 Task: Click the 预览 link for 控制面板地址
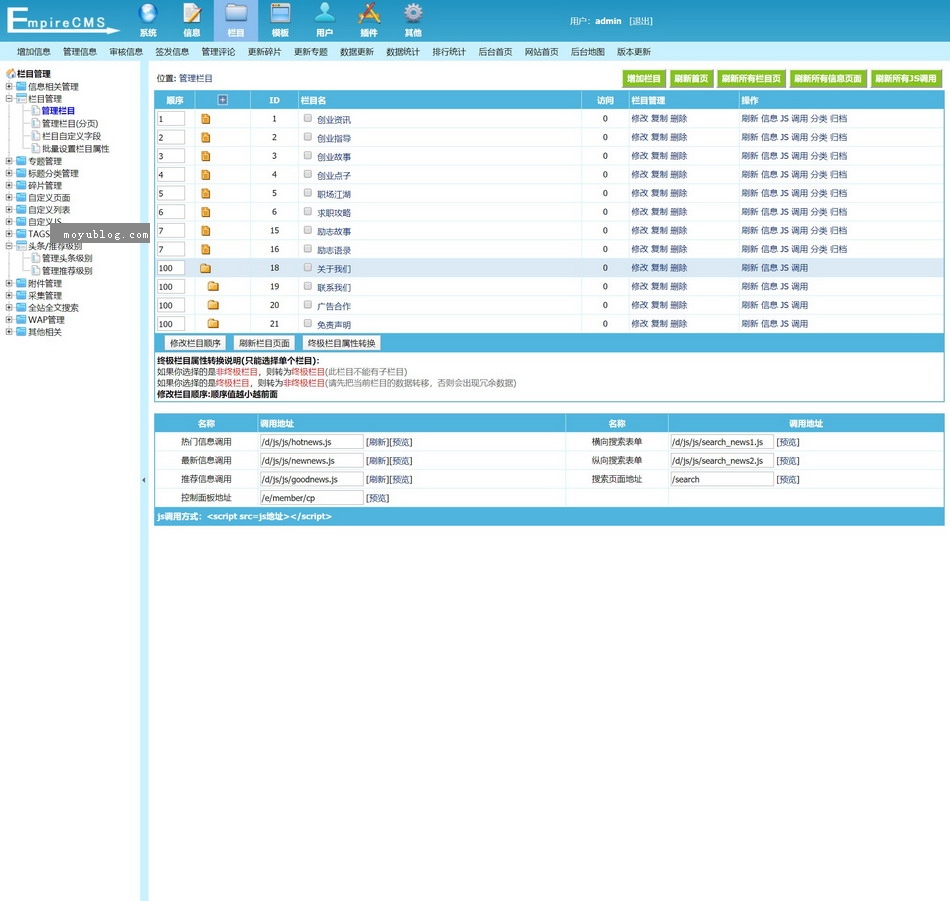point(377,498)
